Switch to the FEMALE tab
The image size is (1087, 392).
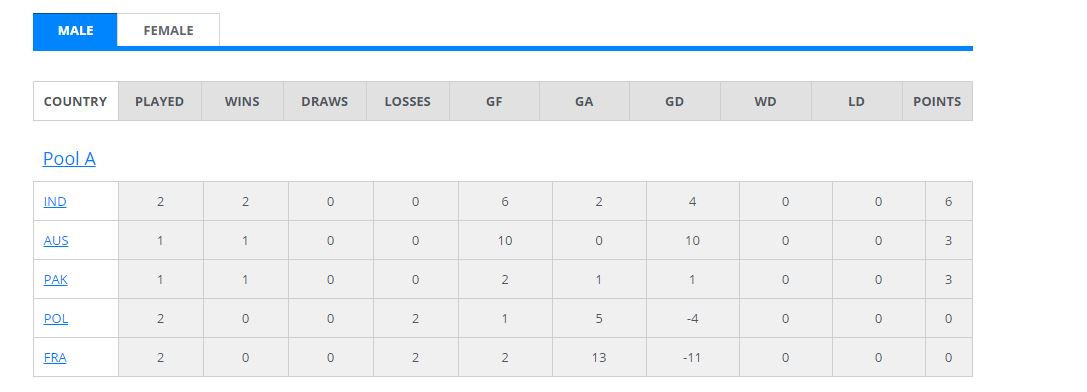click(168, 31)
